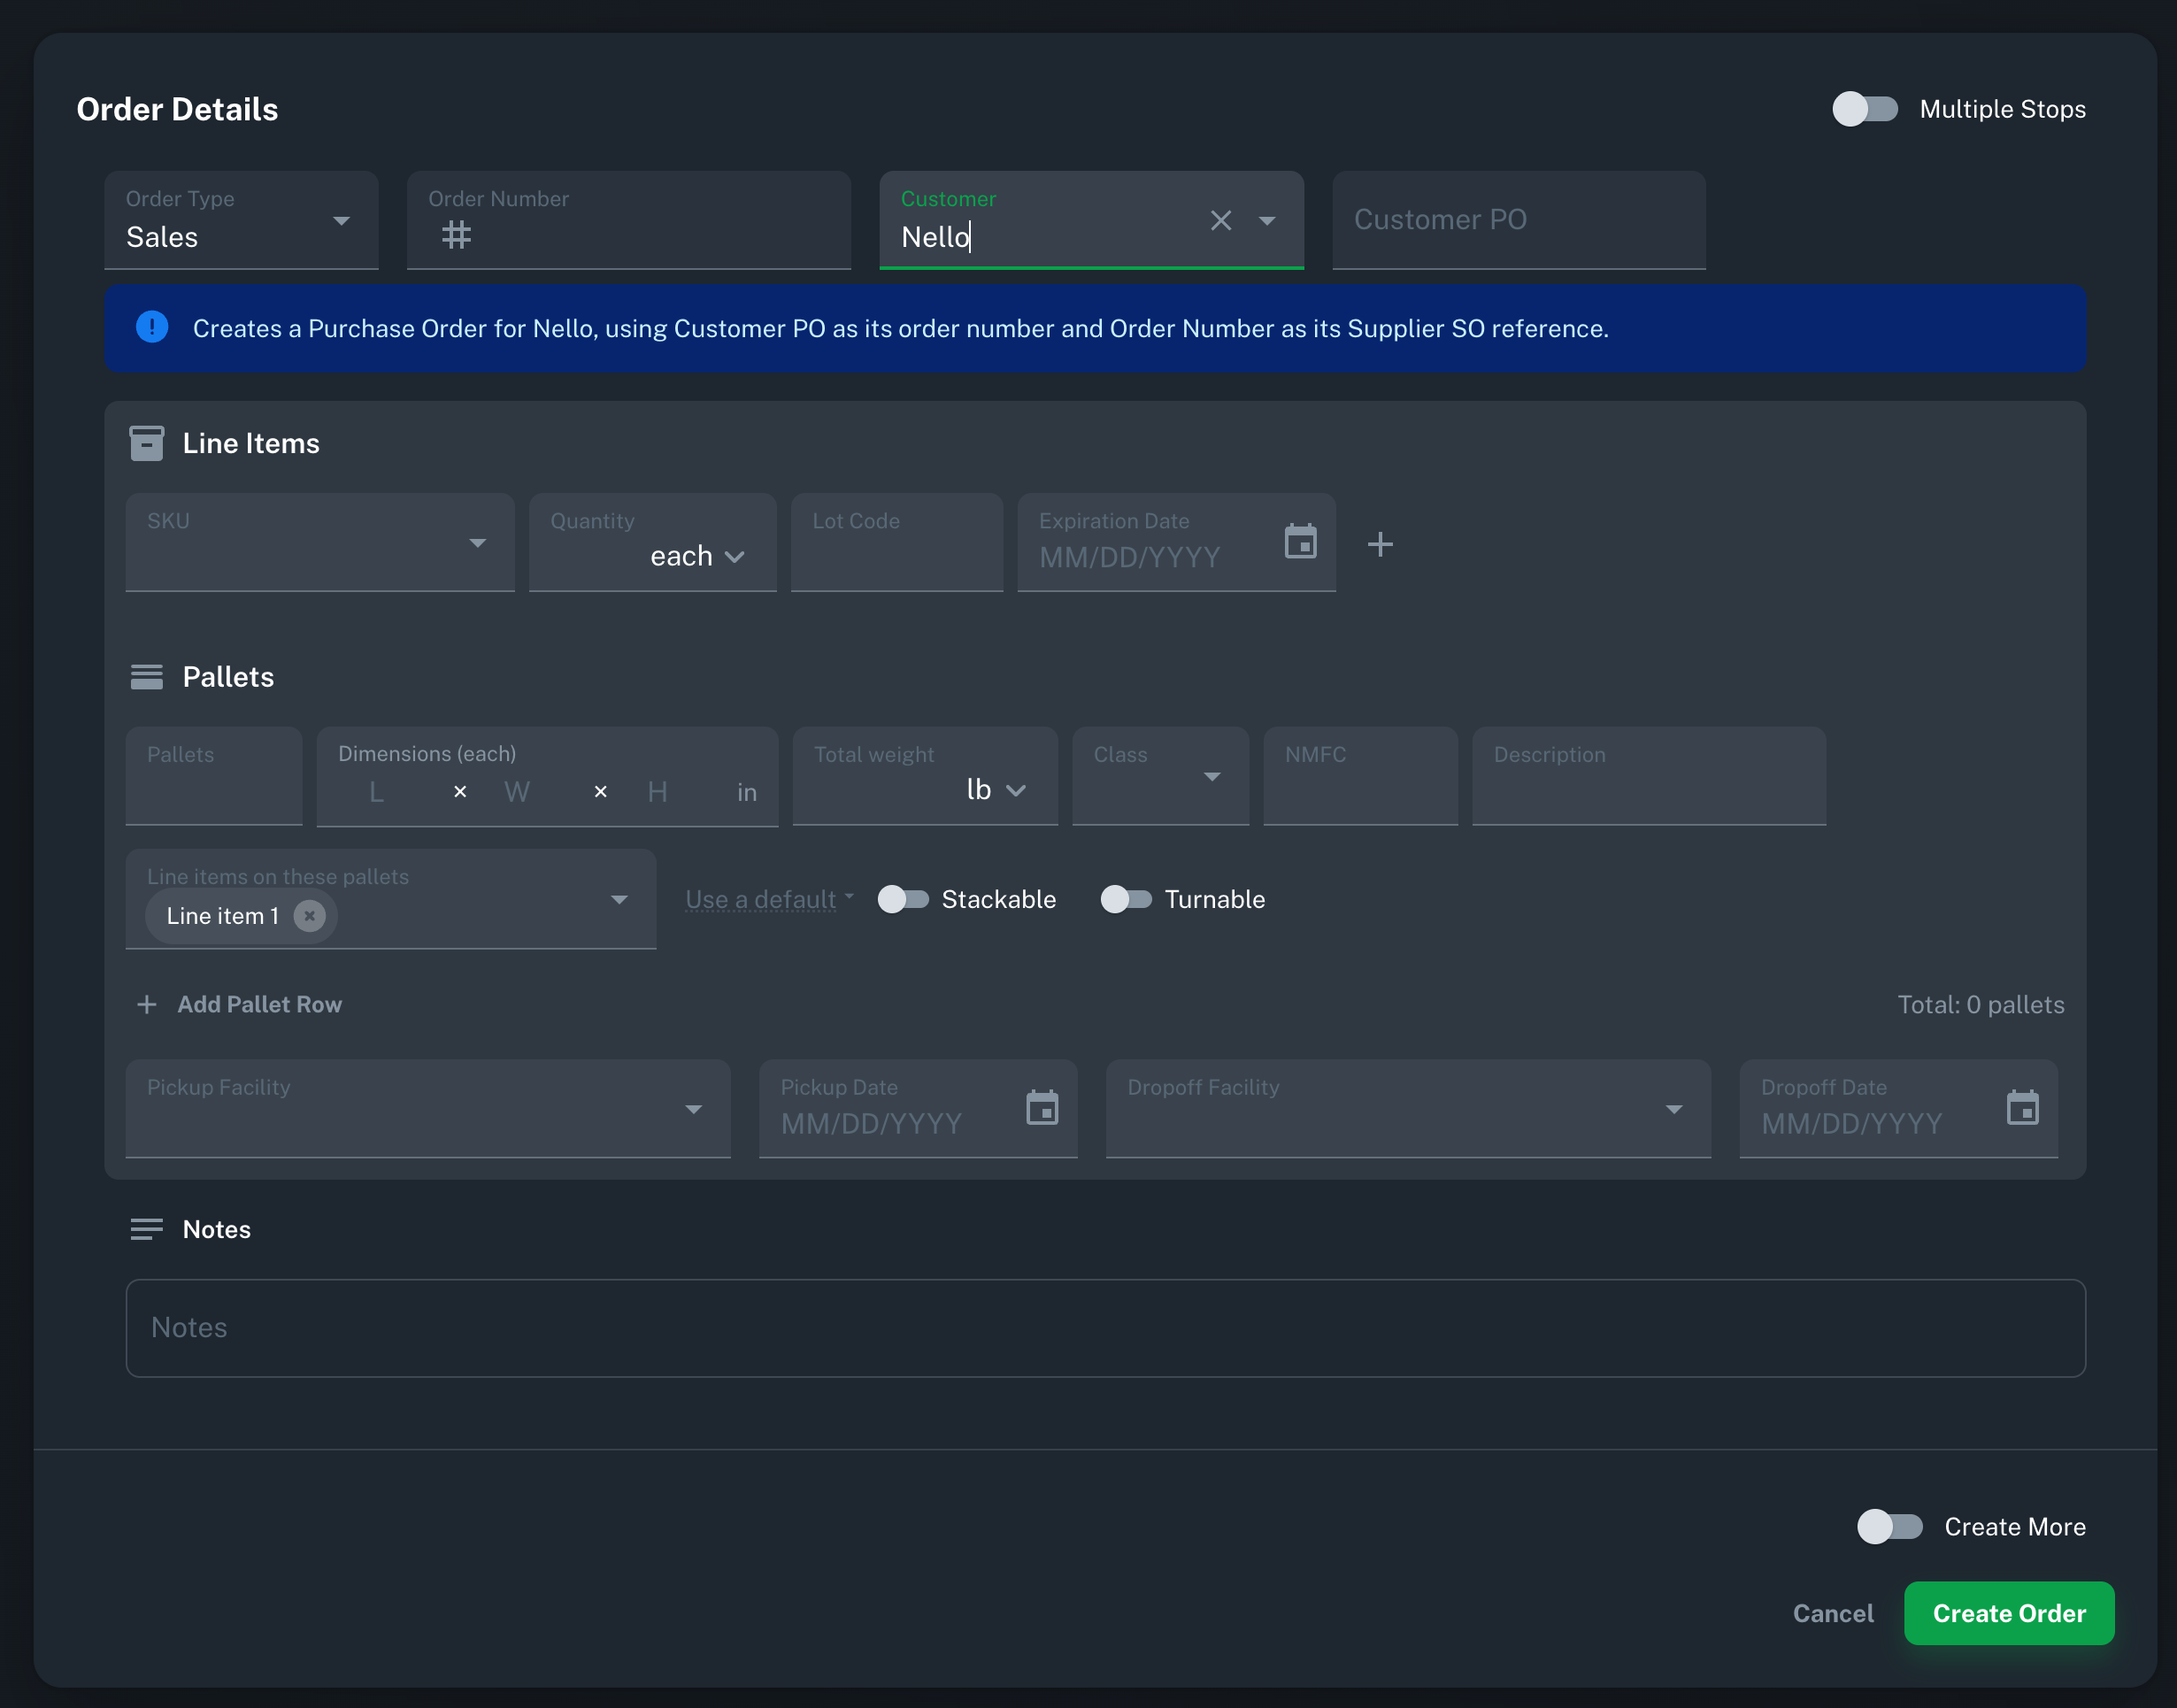Click the Create Order button
Viewport: 2177px width, 1708px height.
[x=2009, y=1613]
